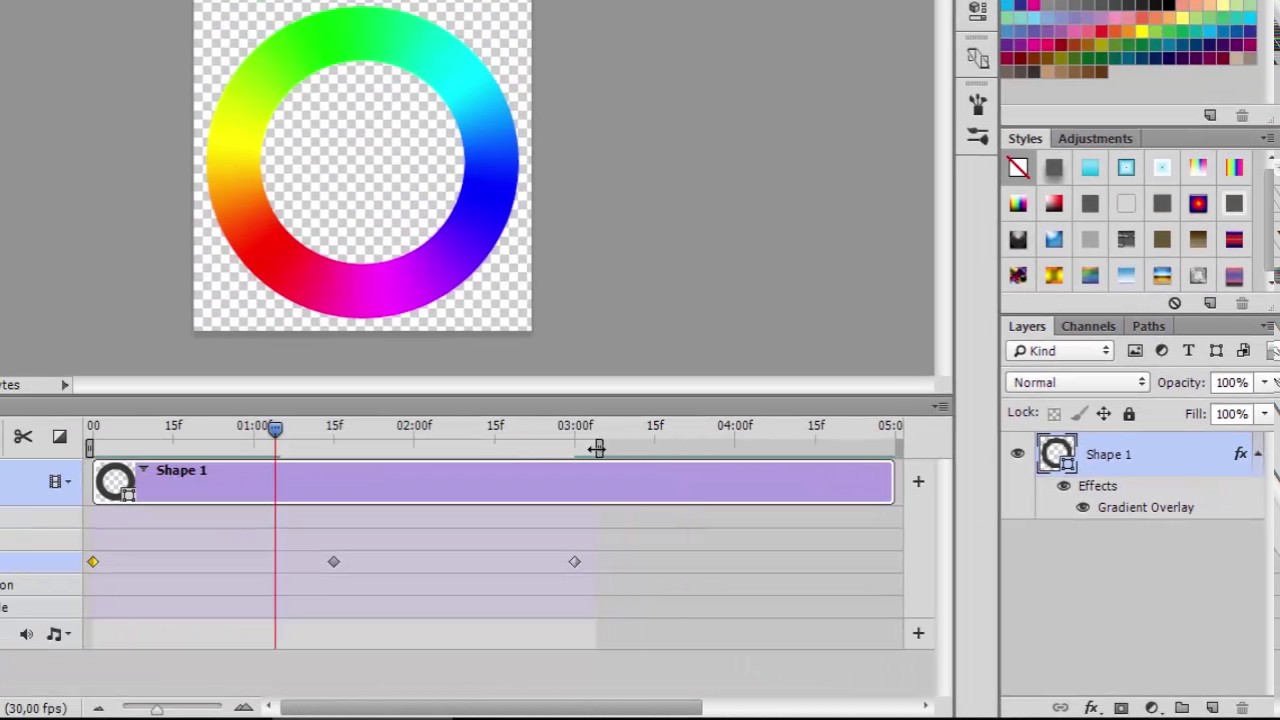Open the Adjustments tab
Viewport: 1280px width, 720px height.
tap(1095, 138)
